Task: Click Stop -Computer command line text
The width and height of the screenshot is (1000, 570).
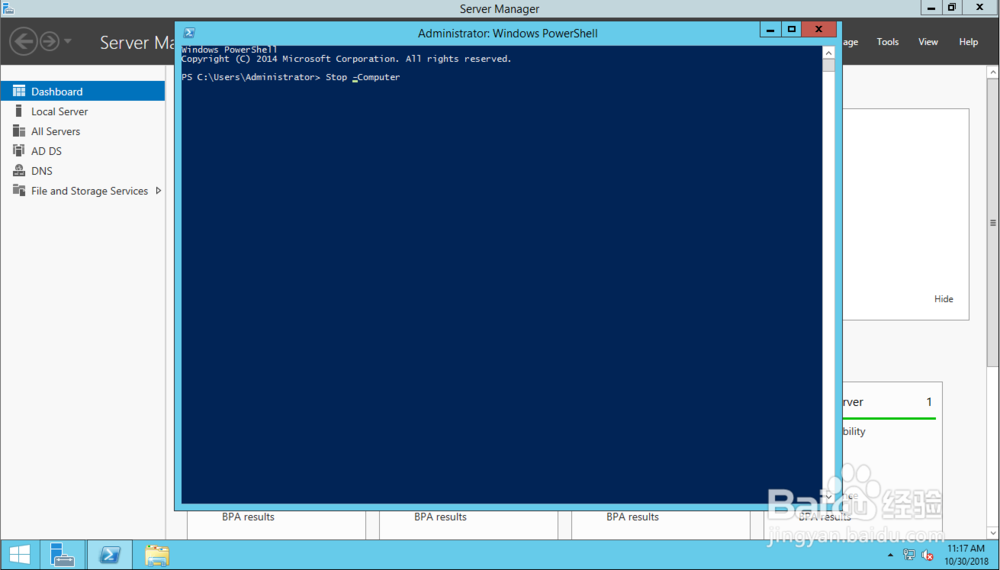Action: click(363, 77)
